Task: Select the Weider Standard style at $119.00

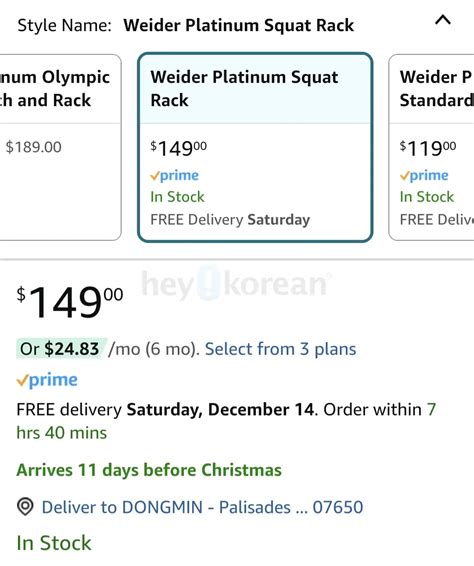Action: pyautogui.click(x=431, y=147)
